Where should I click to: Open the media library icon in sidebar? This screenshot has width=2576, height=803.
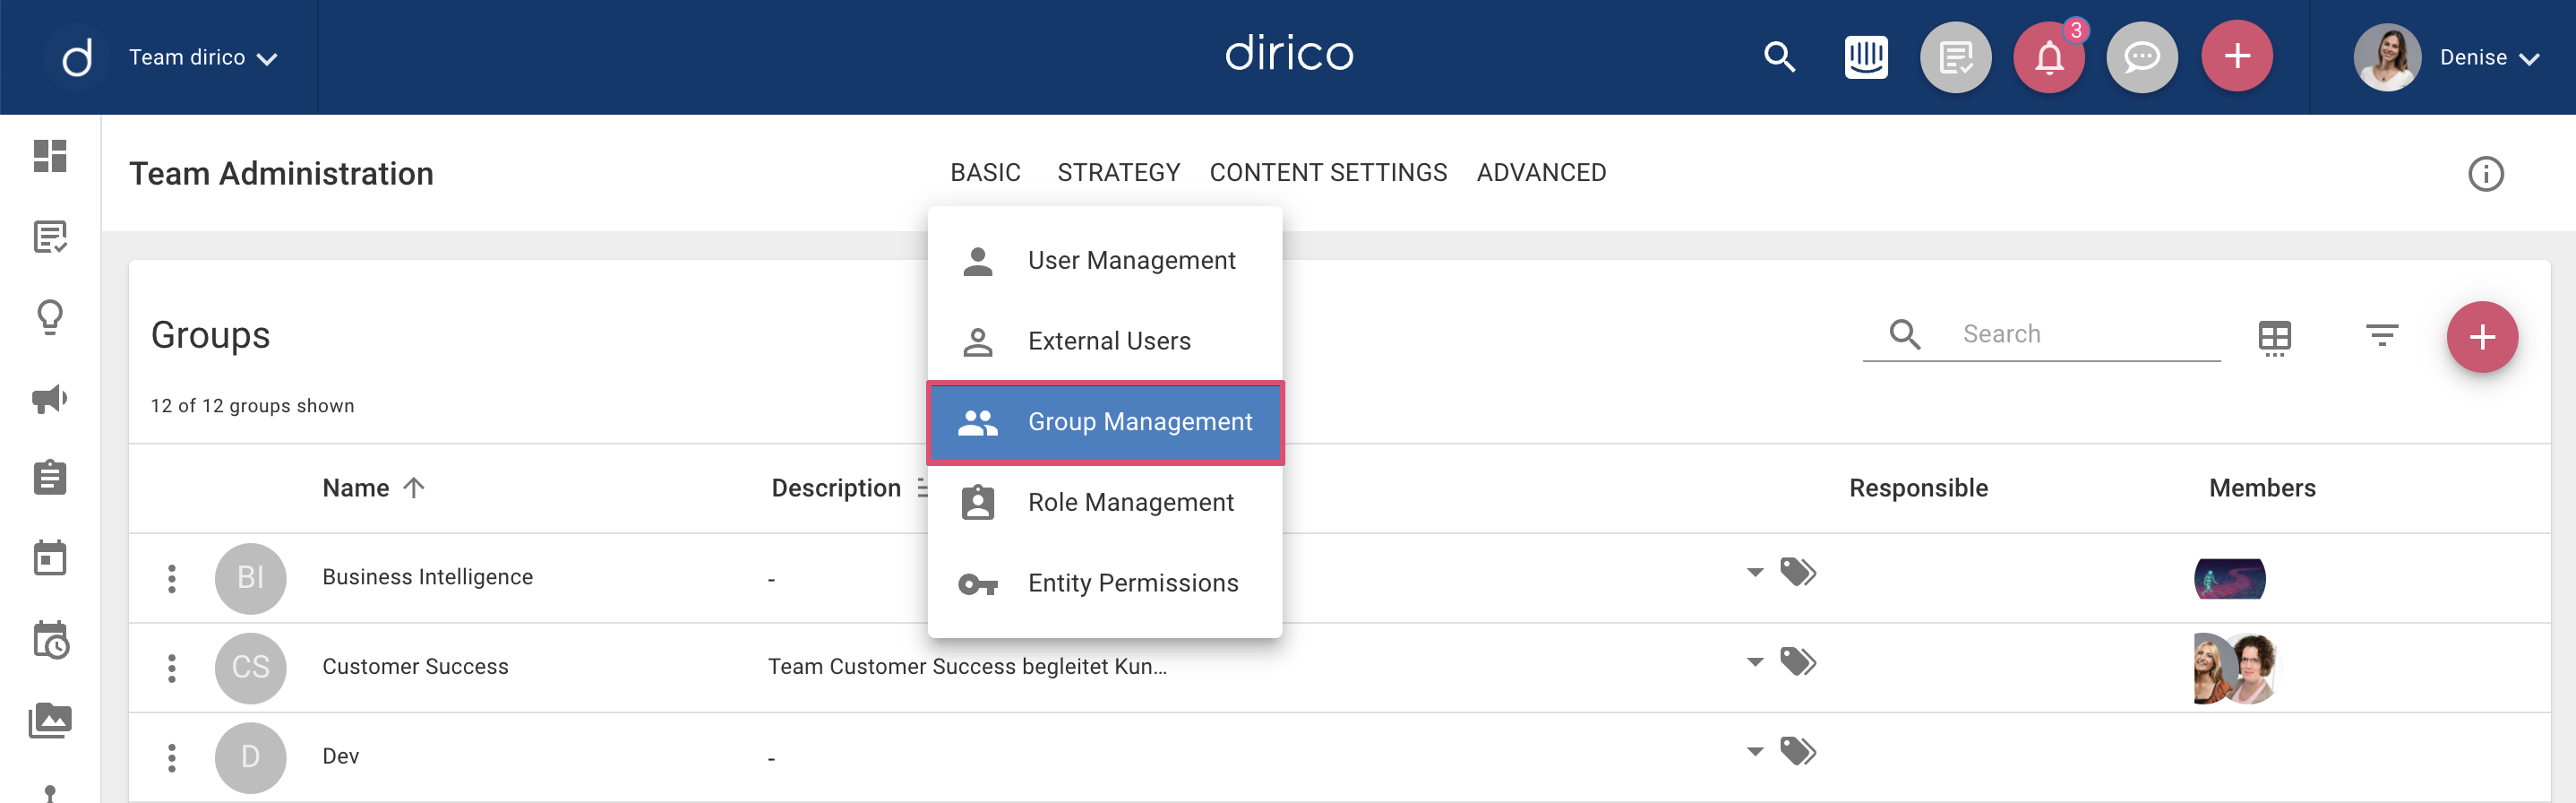(50, 720)
